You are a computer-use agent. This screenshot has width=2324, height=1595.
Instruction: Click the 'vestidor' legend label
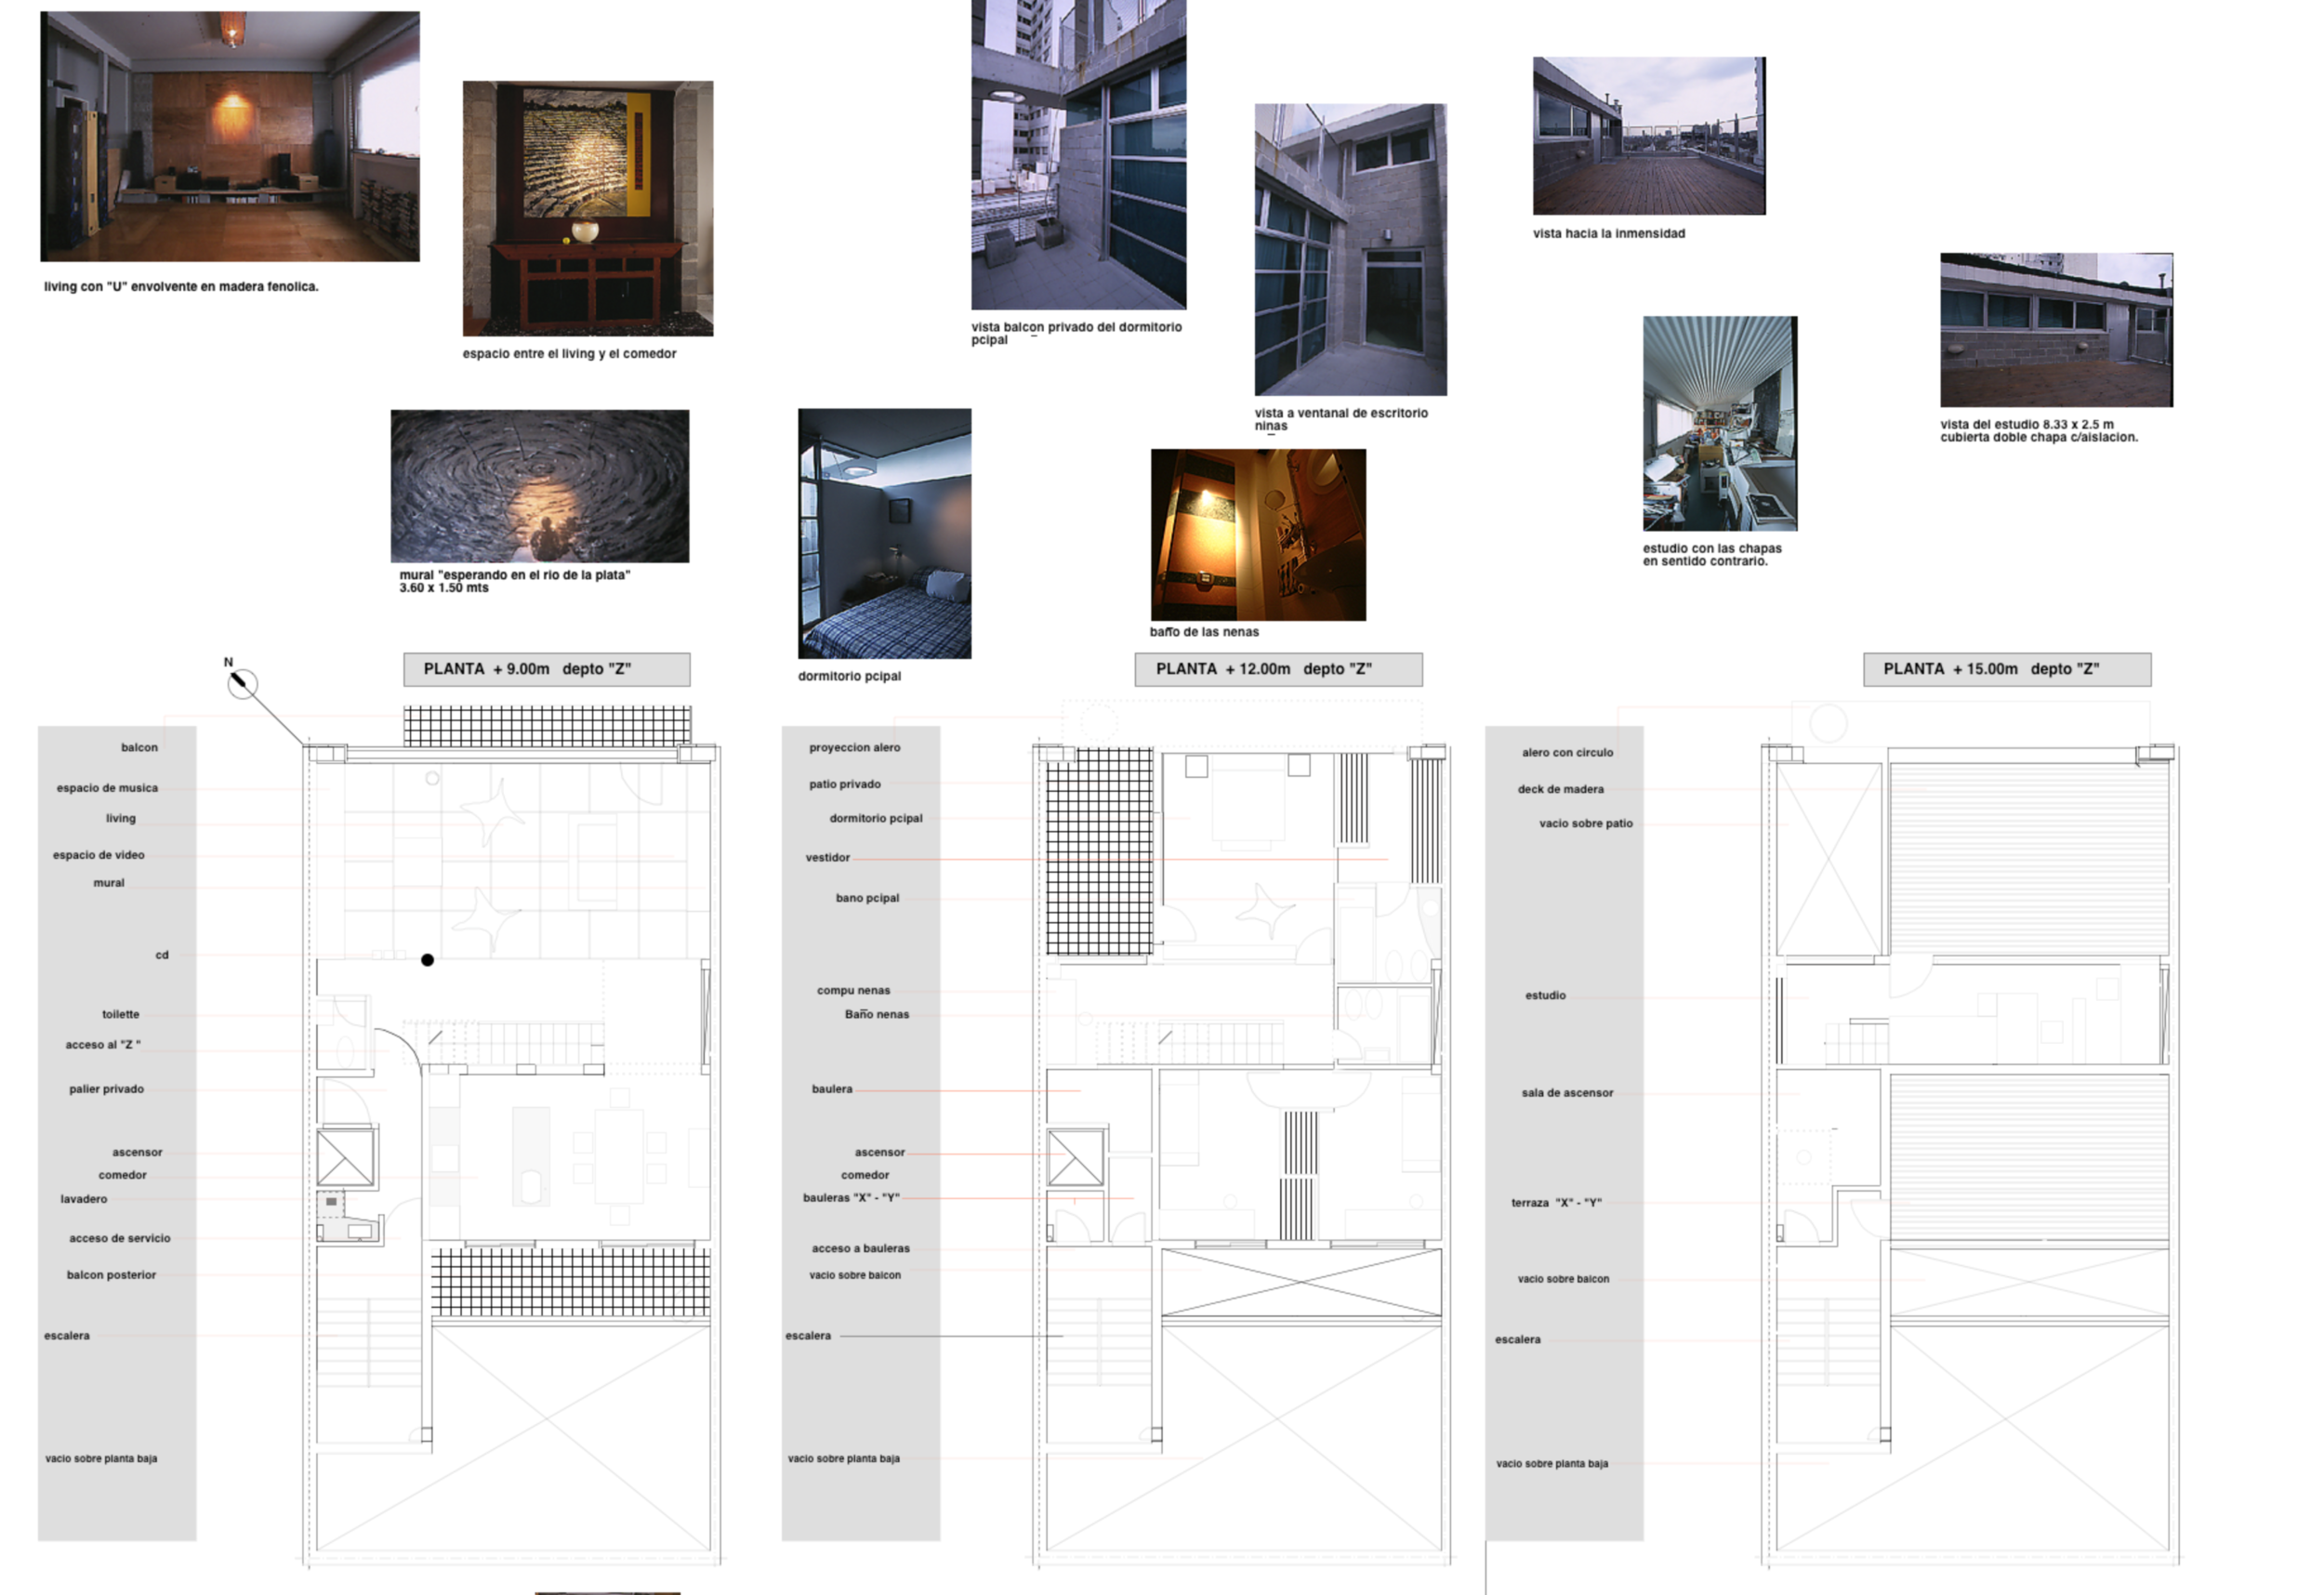pyautogui.click(x=828, y=858)
